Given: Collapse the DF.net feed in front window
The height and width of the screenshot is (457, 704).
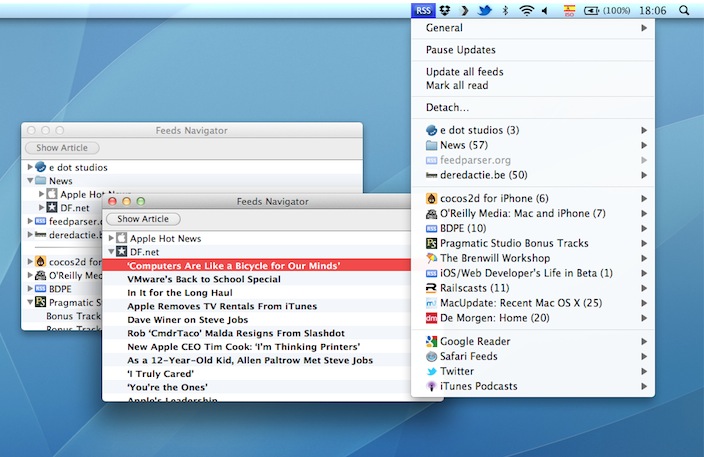Looking at the screenshot, I should pyautogui.click(x=111, y=252).
